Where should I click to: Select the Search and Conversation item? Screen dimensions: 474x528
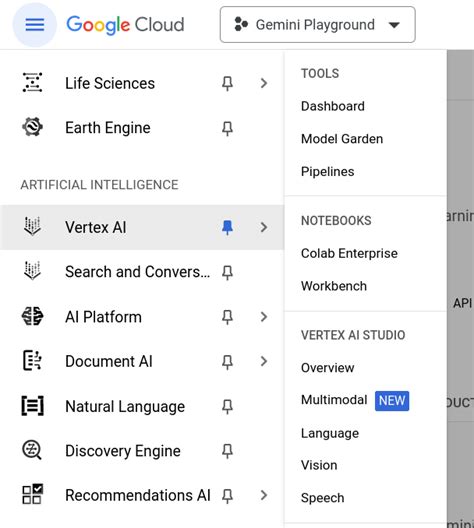tap(137, 272)
